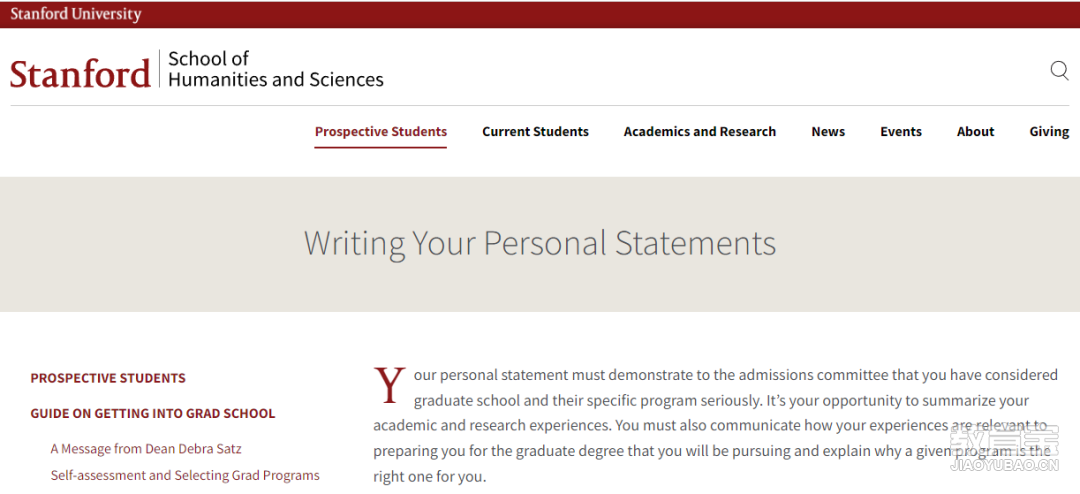Open Self-assessment and Selecting Grad Programs
The image size is (1080, 494).
185,475
